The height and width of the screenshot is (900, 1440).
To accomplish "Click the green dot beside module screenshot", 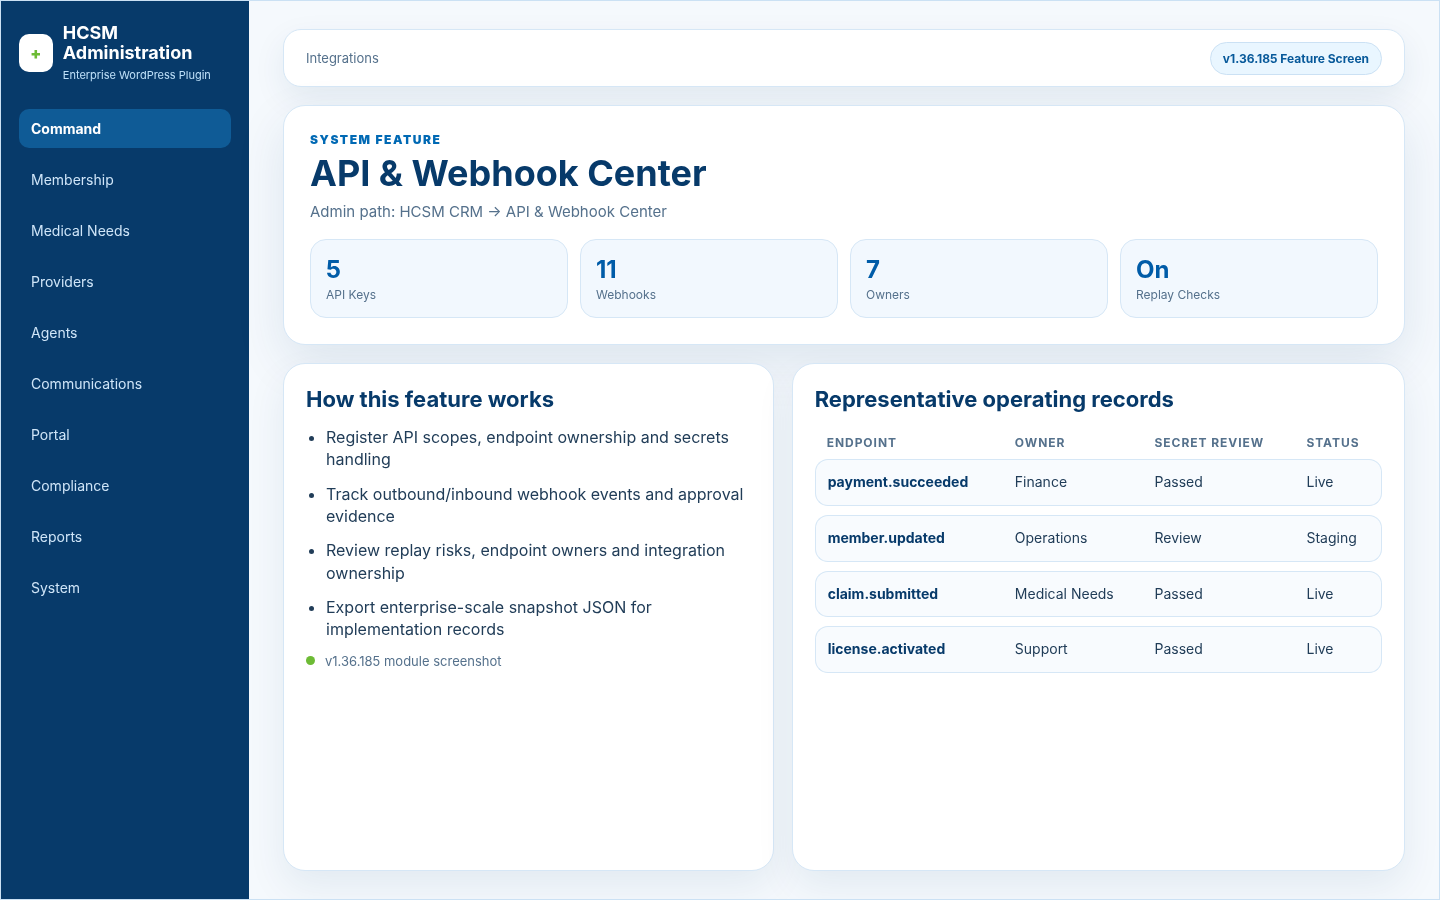I will click(311, 661).
